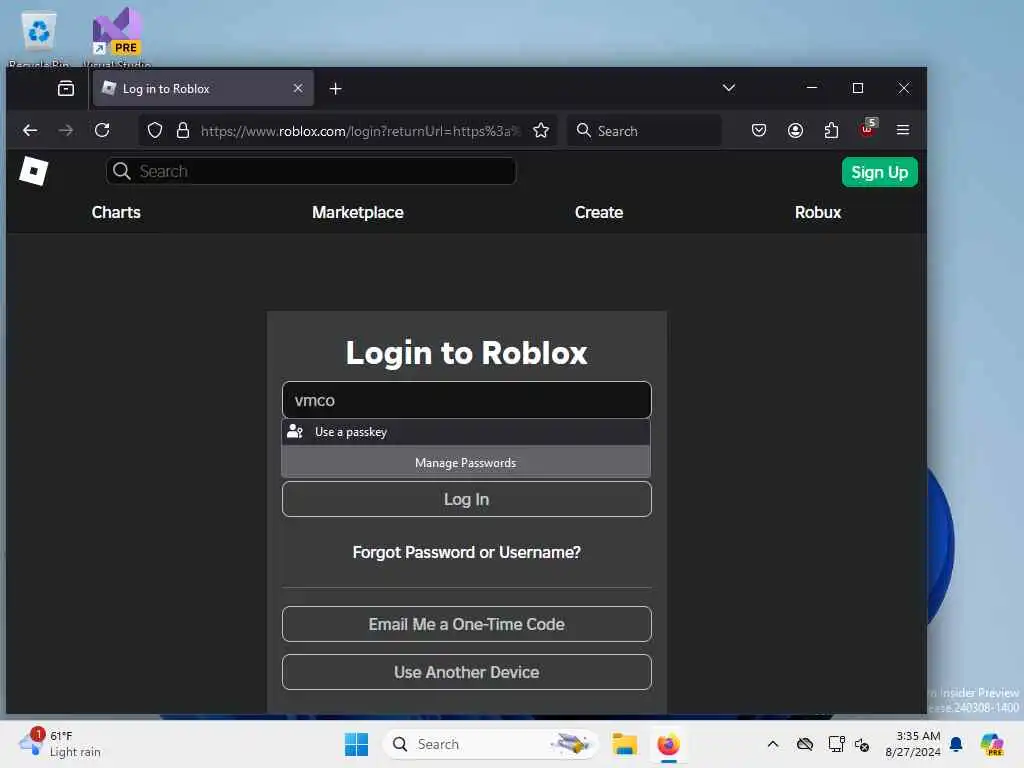
Task: Click the uBlock Origin extension icon
Action: 867,129
